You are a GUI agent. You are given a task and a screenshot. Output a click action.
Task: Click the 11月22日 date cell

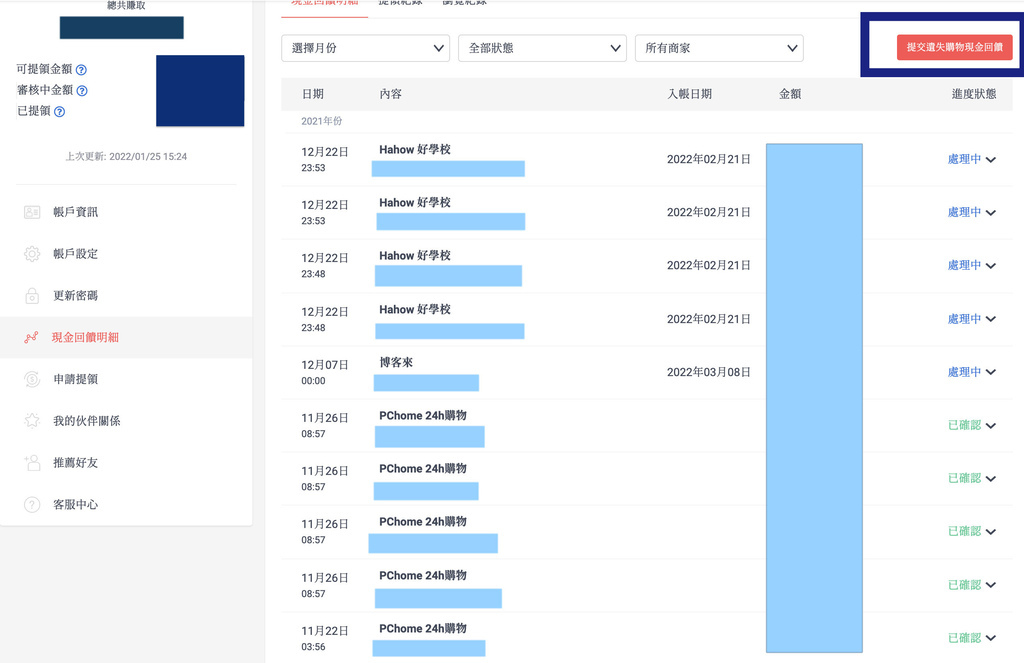pos(325,631)
